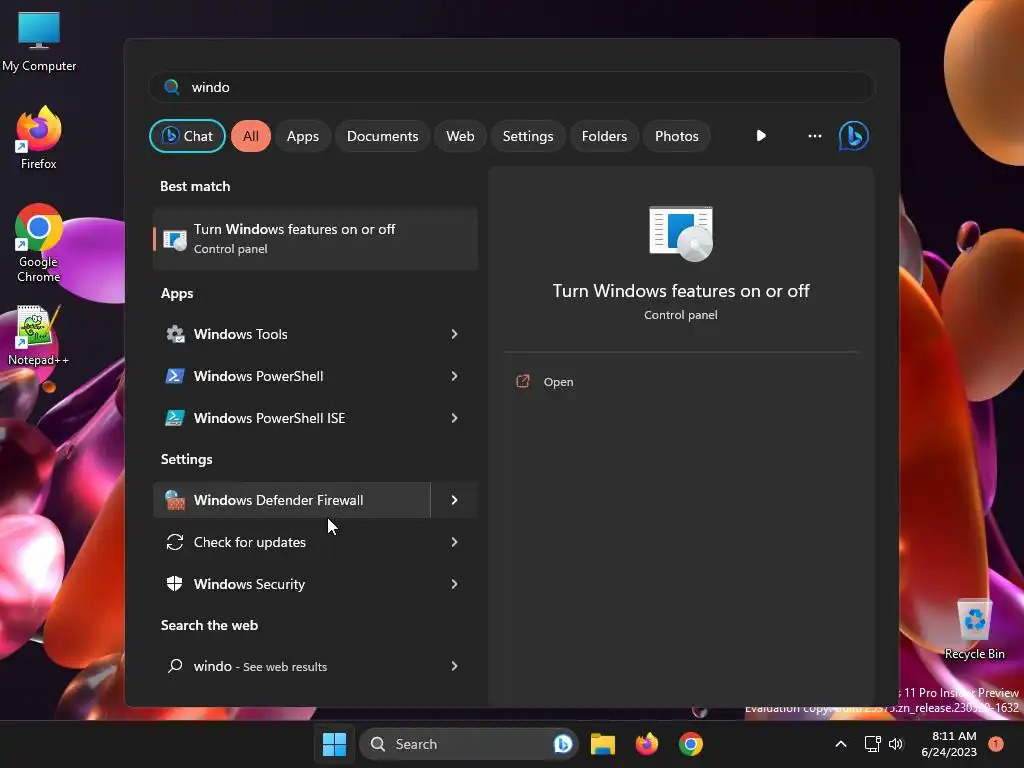Click the Windows Start button on taskbar
1024x768 pixels.
point(334,744)
